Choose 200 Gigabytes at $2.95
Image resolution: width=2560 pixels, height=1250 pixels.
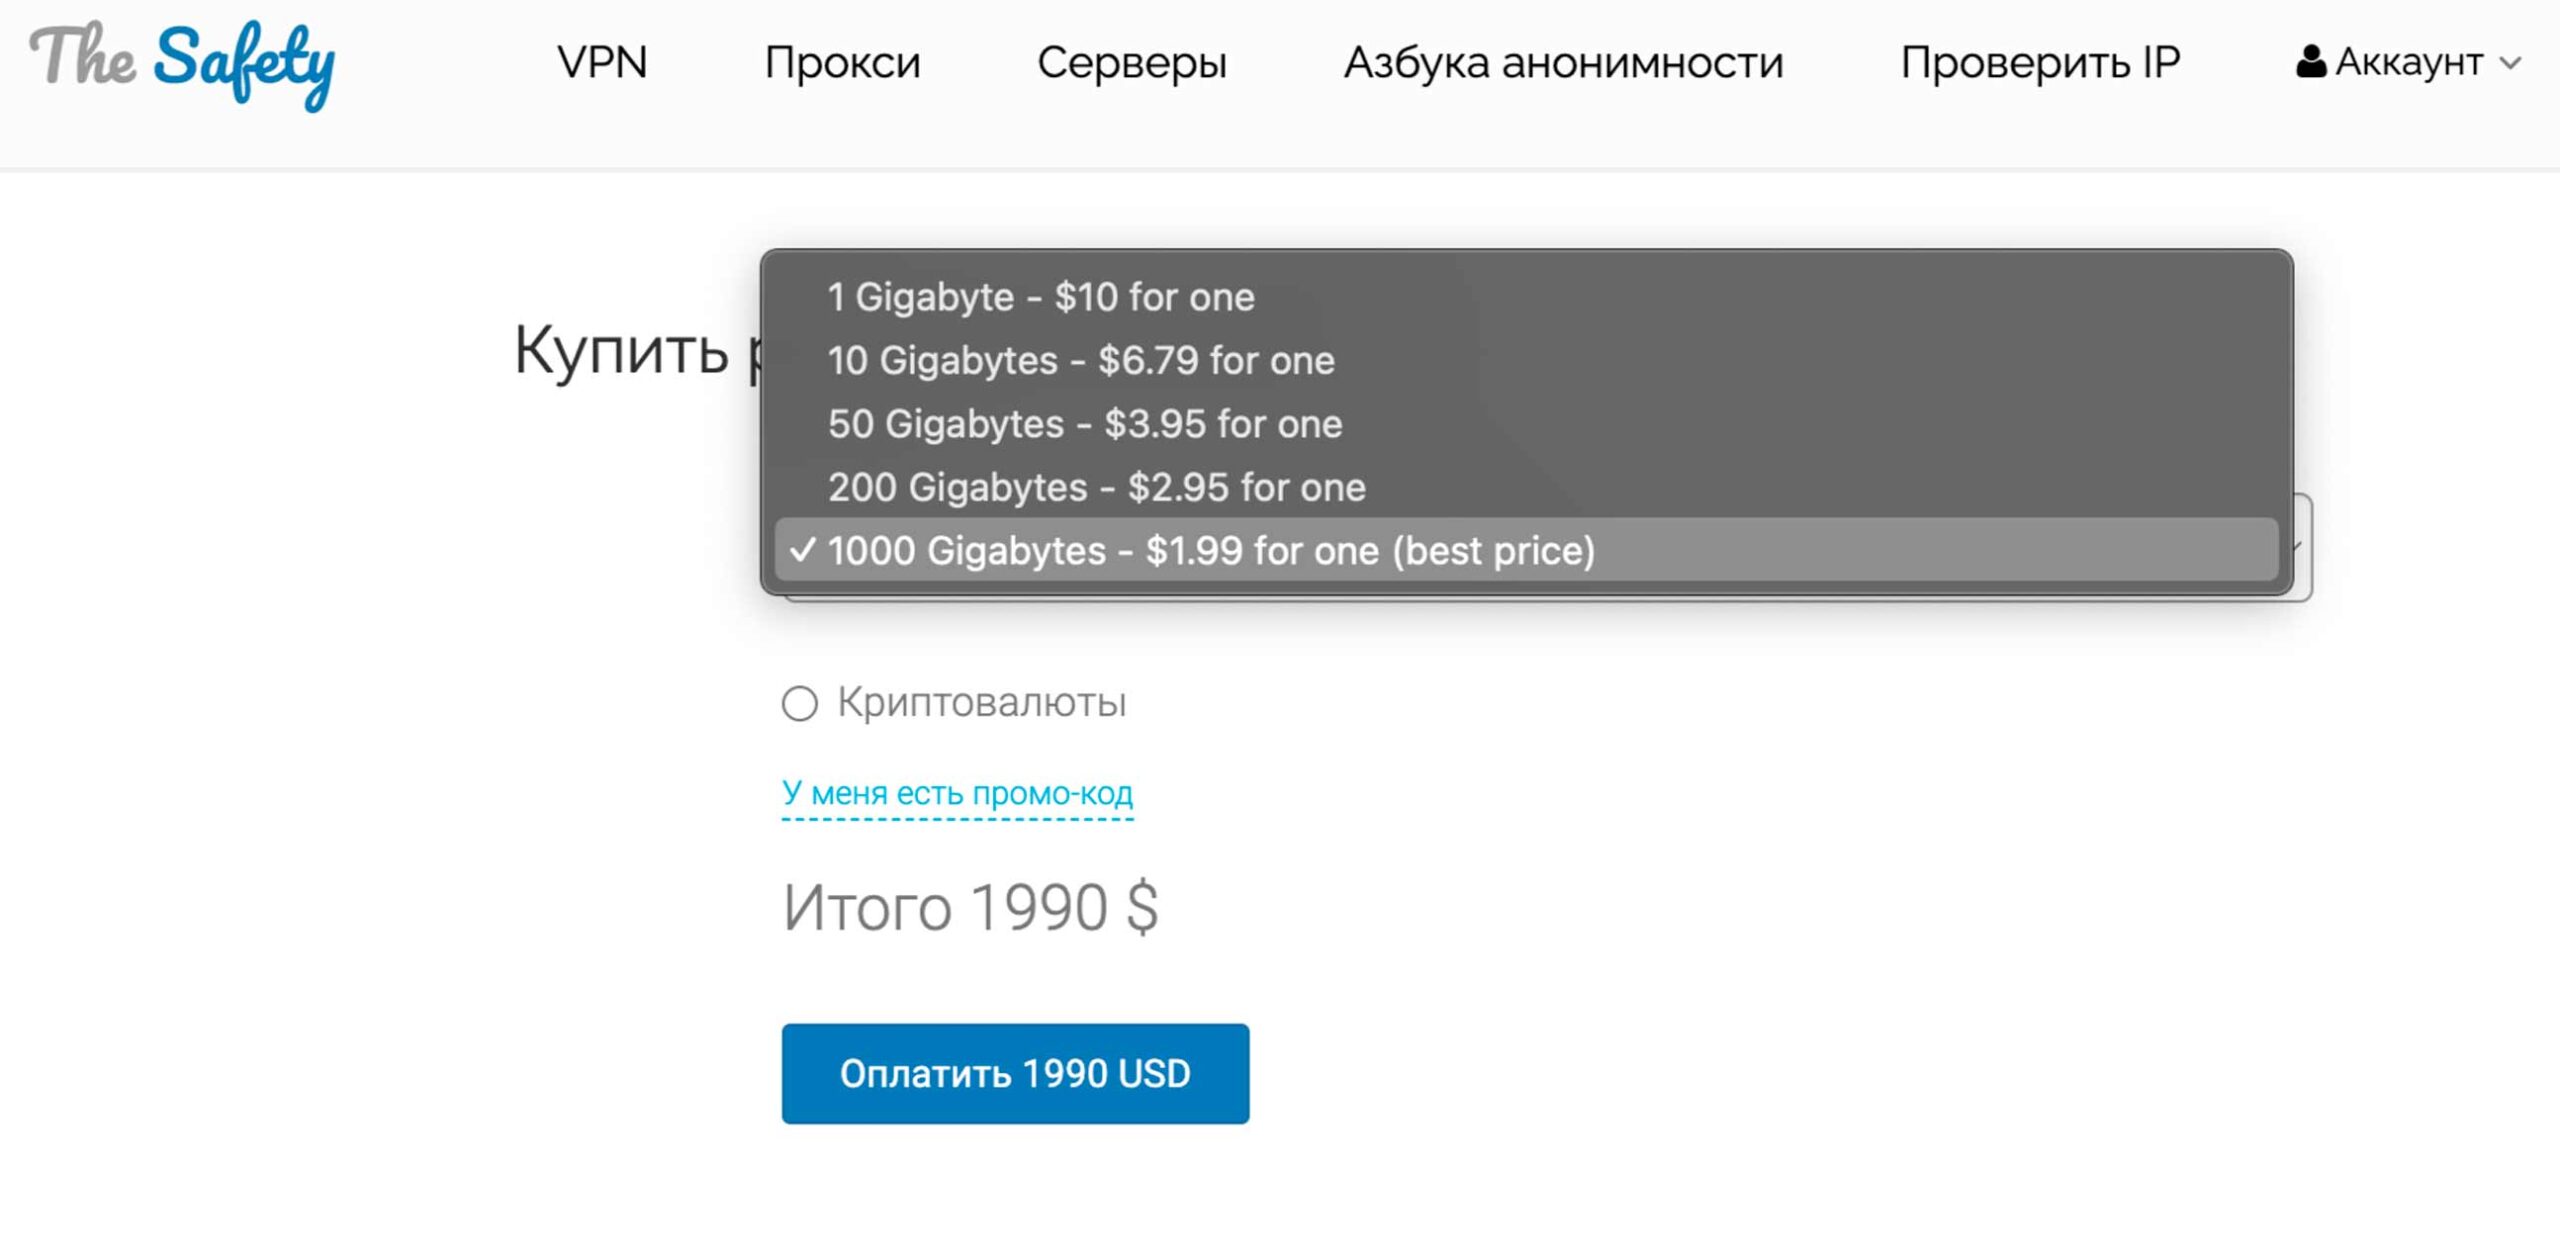click(1096, 487)
